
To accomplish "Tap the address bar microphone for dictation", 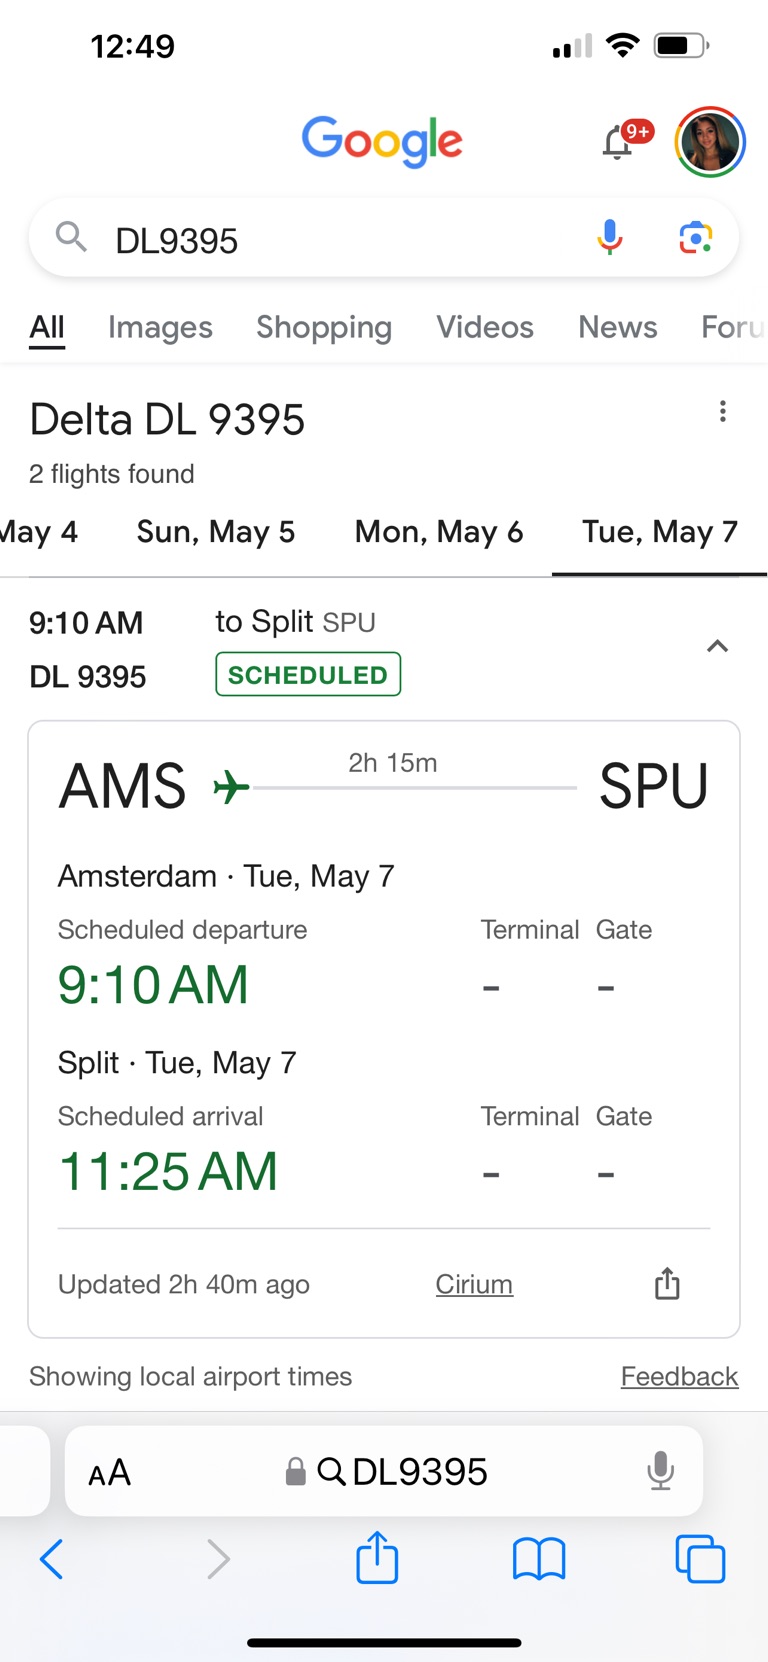I will coord(660,1471).
